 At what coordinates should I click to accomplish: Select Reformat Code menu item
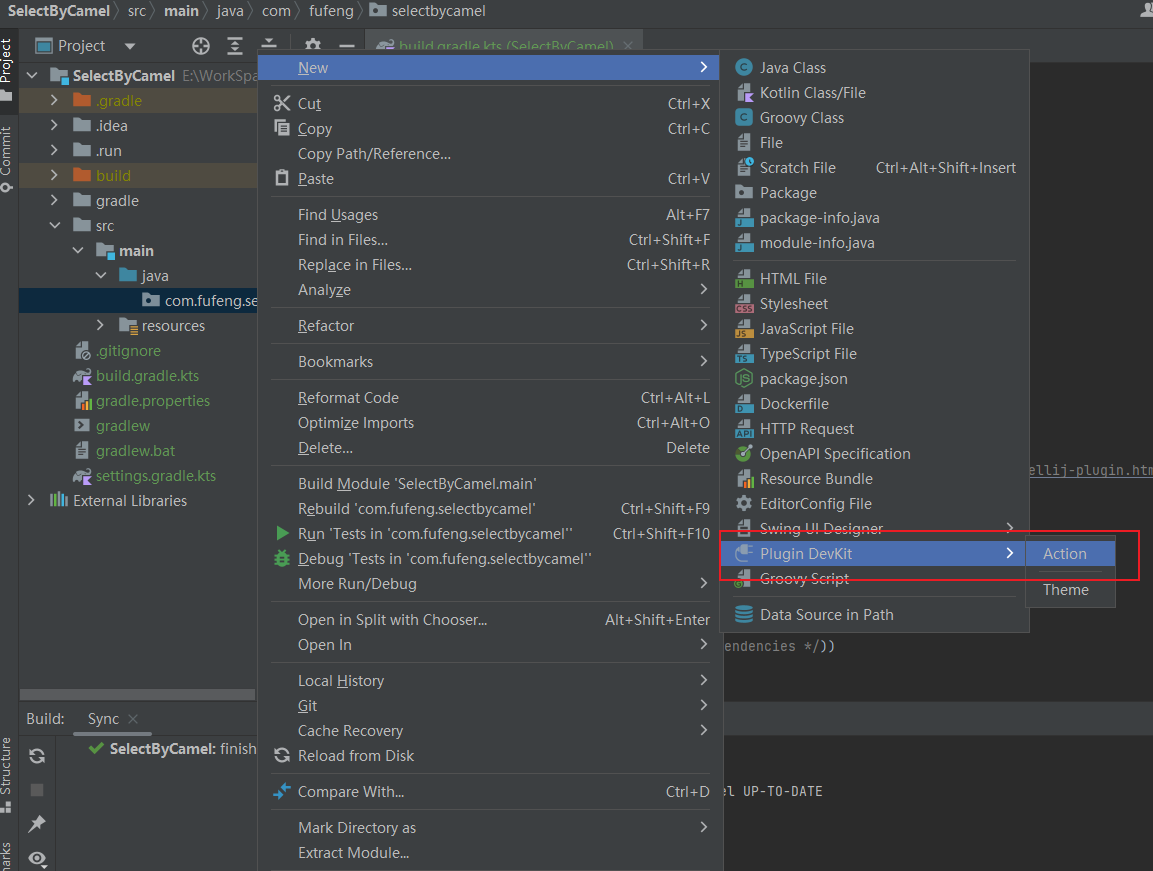(x=490, y=398)
